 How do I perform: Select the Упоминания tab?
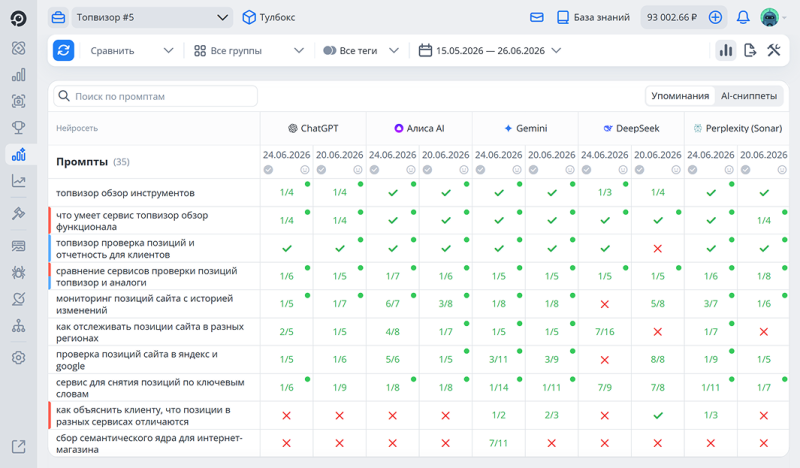point(680,96)
